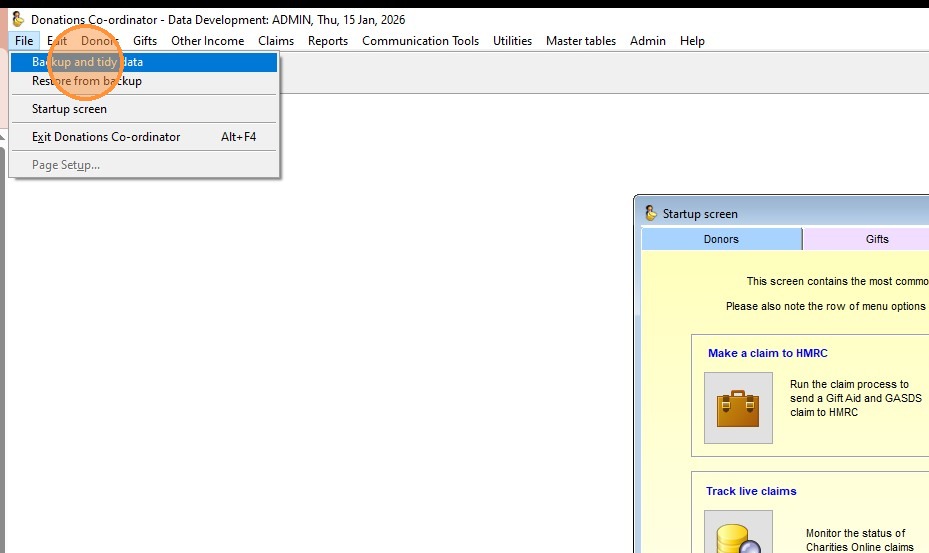Open the Donors menu
The height and width of the screenshot is (553, 929).
click(100, 41)
